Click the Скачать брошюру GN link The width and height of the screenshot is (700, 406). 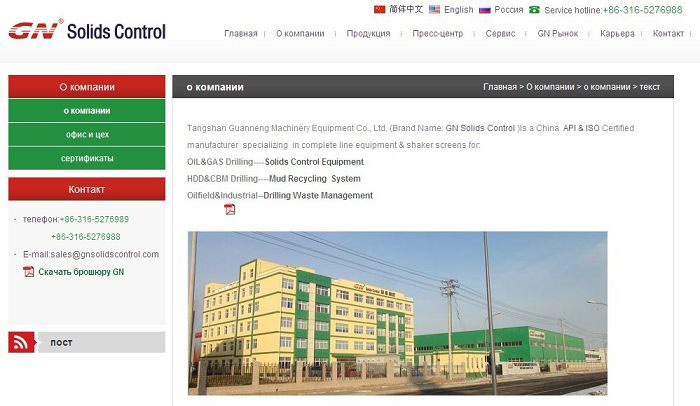(x=81, y=272)
